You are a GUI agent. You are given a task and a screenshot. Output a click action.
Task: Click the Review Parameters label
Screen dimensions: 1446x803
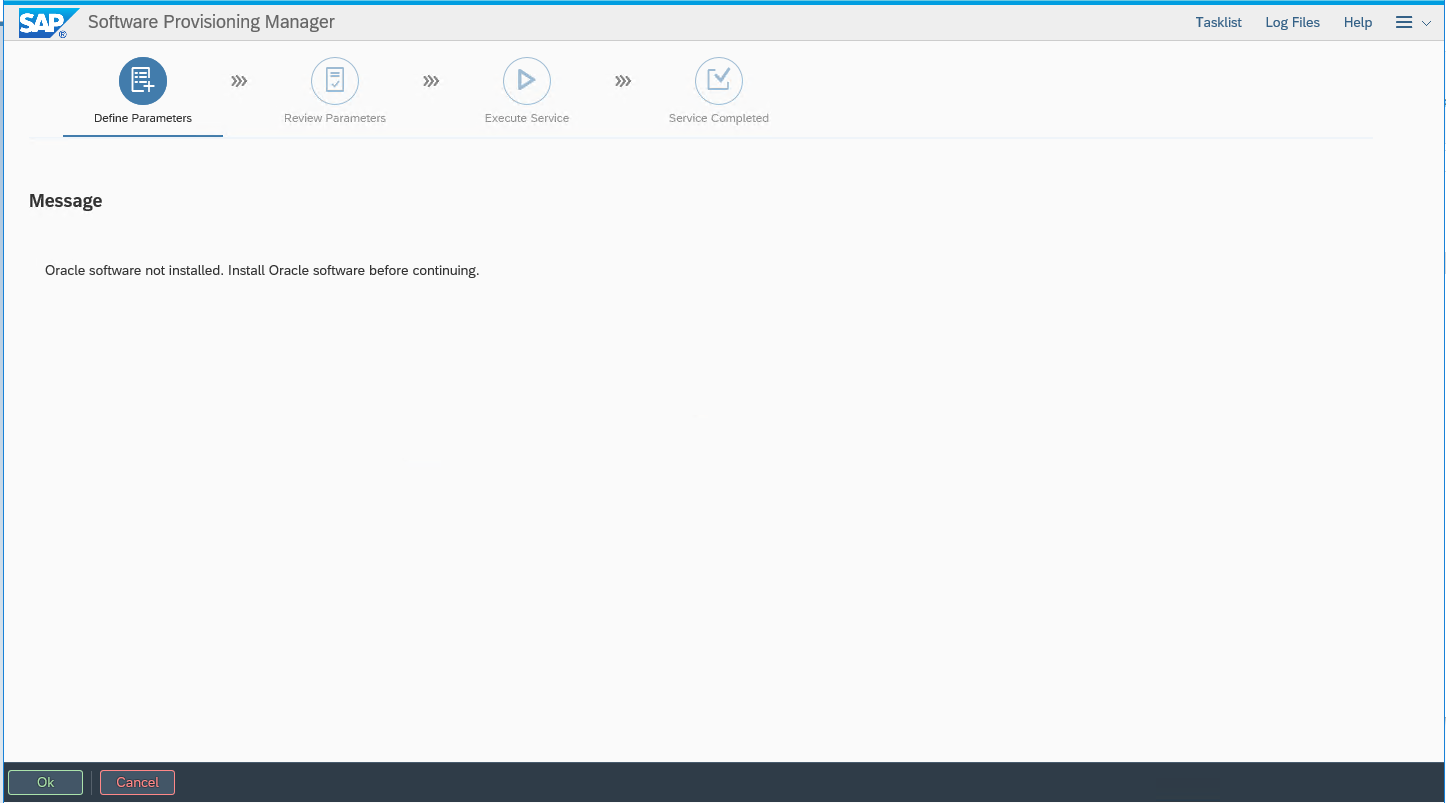pos(335,118)
